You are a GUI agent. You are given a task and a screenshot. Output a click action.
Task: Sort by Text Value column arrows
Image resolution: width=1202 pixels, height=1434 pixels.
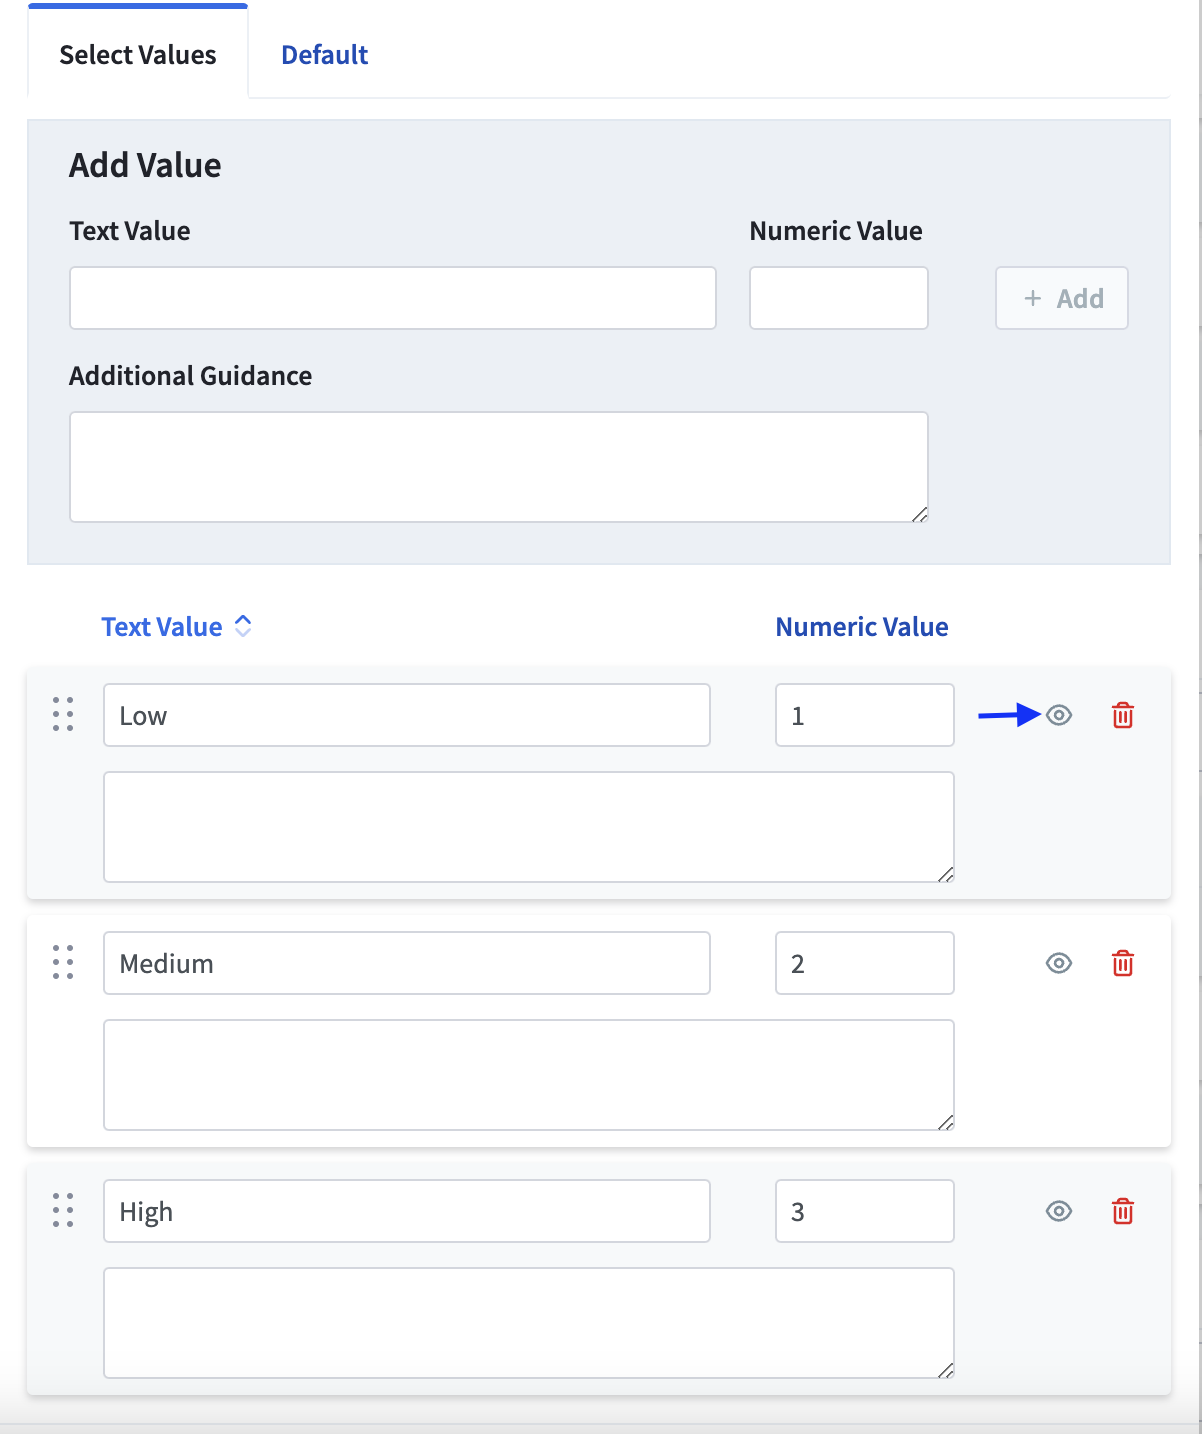tap(243, 626)
